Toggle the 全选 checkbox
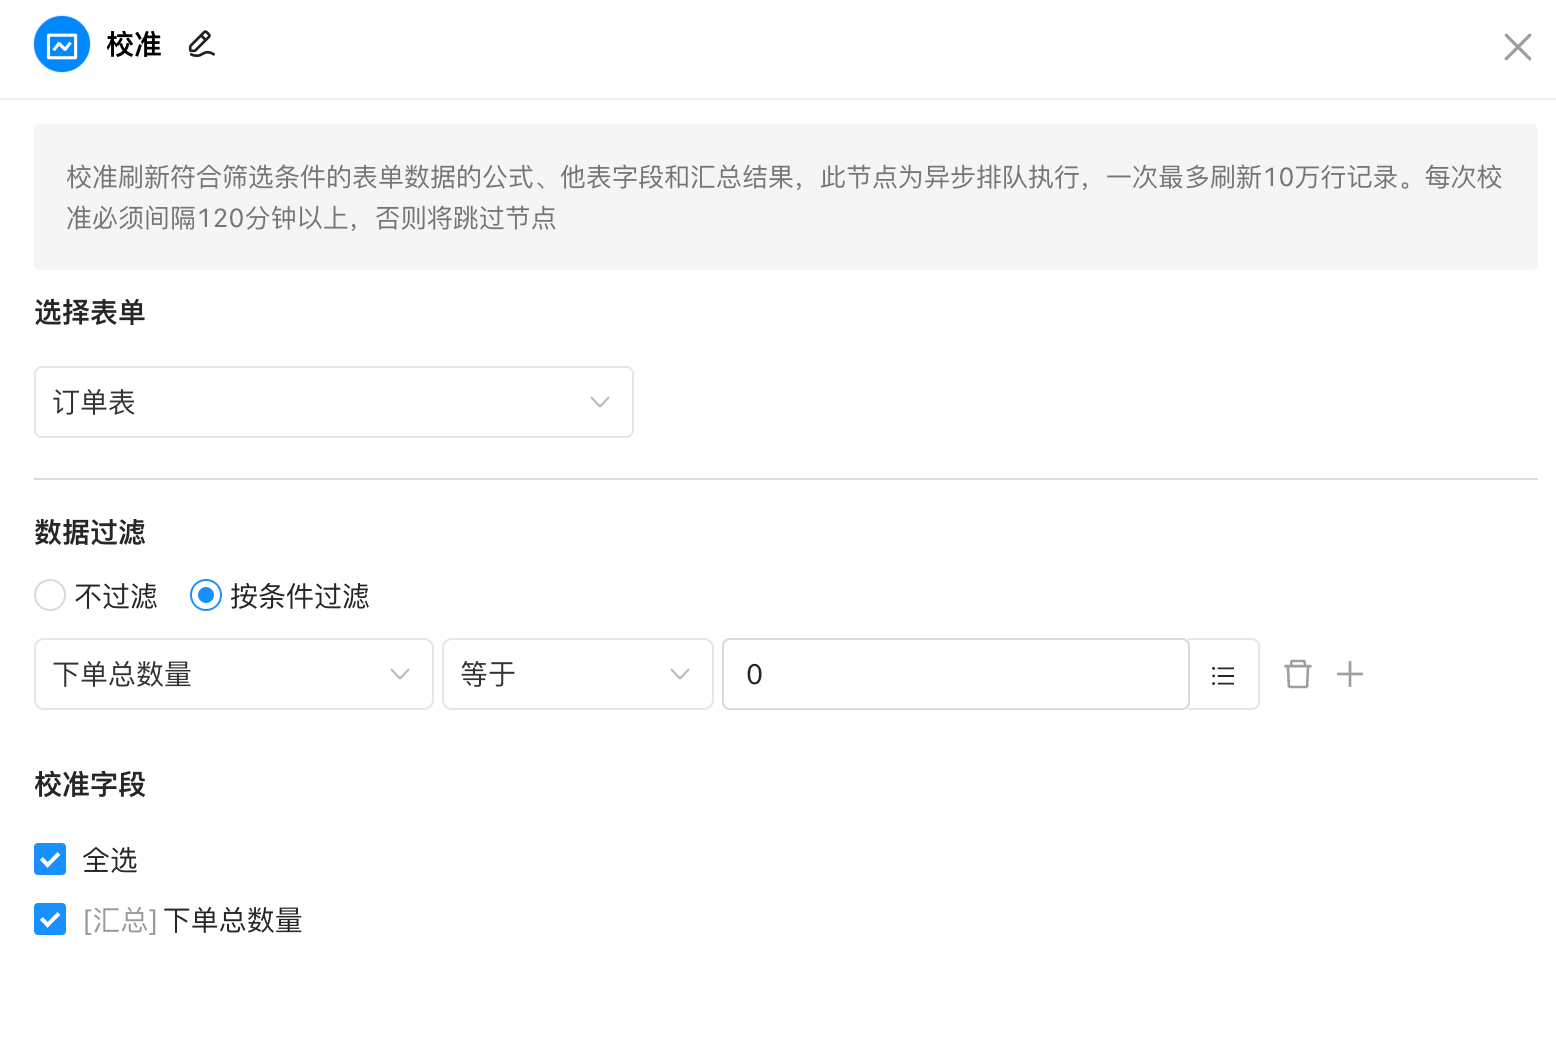The width and height of the screenshot is (1556, 1050). (x=50, y=859)
